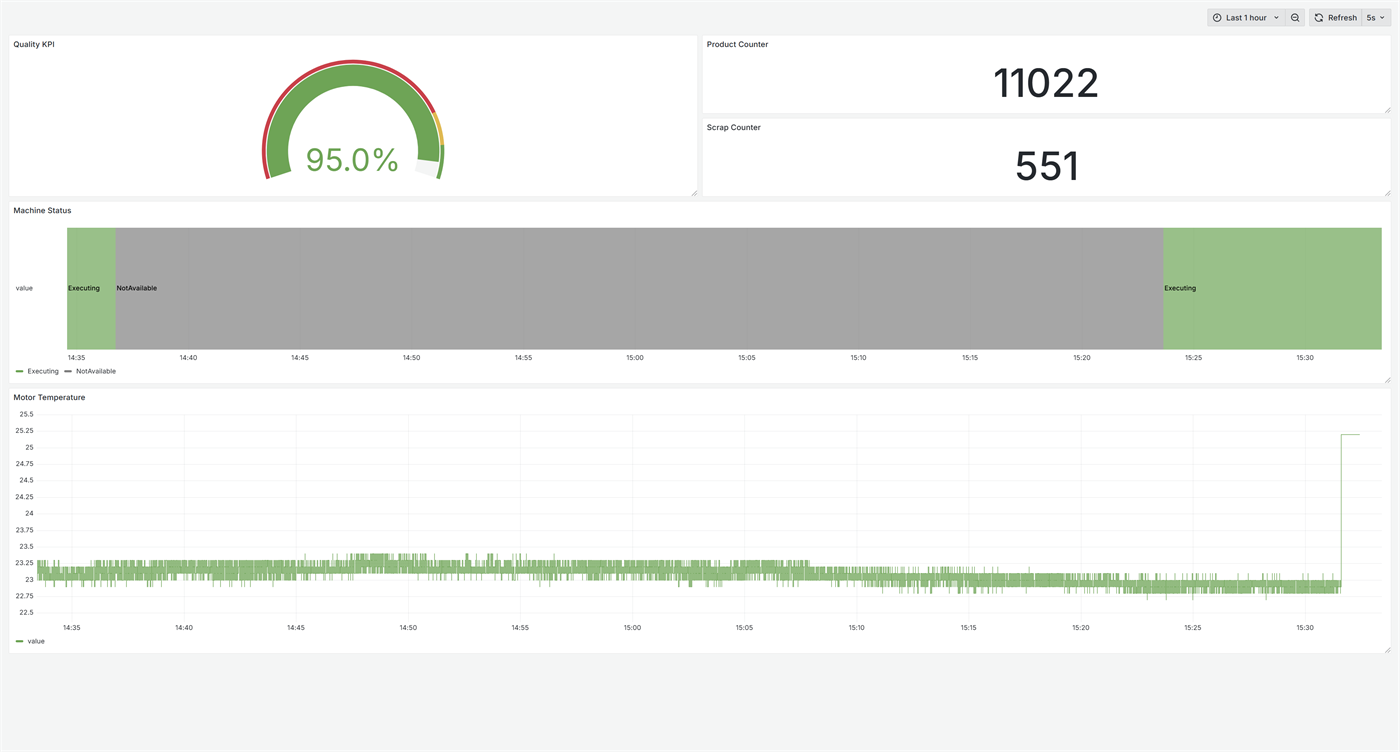1400x752 pixels.
Task: Click the Machine Status panel title
Action: pyautogui.click(x=42, y=210)
